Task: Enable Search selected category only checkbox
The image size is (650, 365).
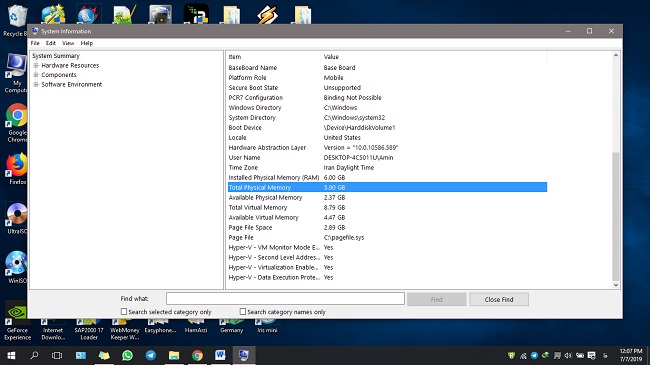Action: point(124,311)
